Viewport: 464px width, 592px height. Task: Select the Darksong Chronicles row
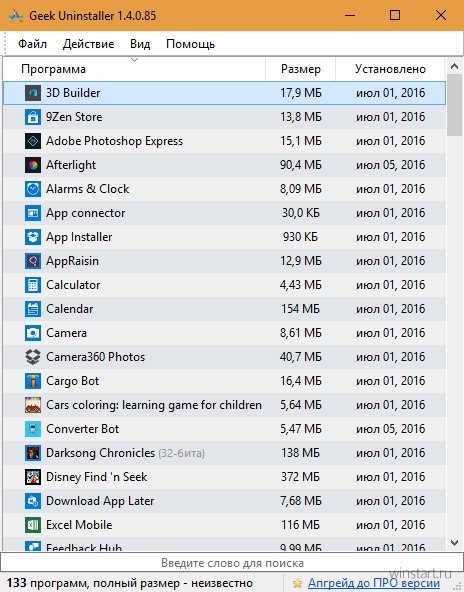coord(225,453)
